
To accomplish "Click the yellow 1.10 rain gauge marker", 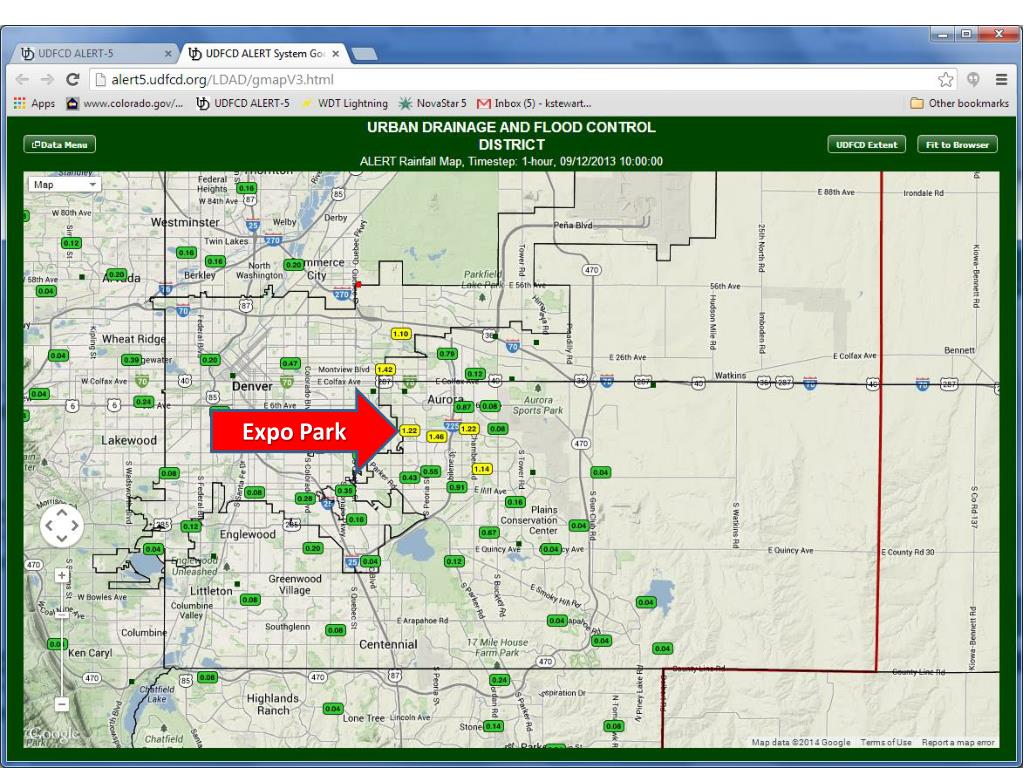I will coord(400,334).
